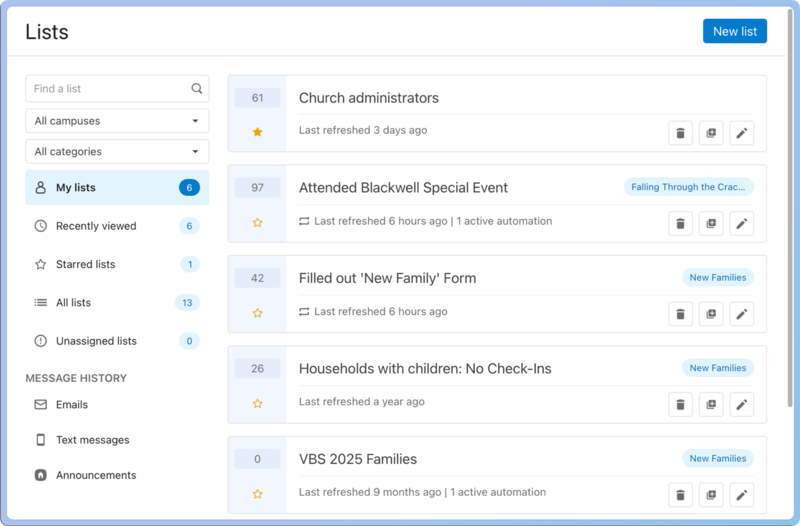Image resolution: width=800 pixels, height=526 pixels.
Task: Duplicate the Households with children list
Action: tap(711, 405)
